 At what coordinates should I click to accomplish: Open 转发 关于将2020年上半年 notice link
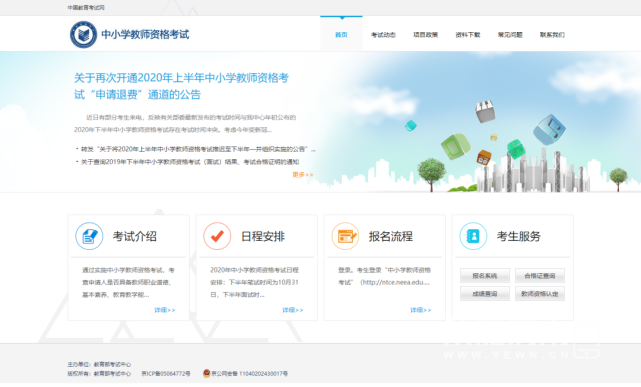198,149
